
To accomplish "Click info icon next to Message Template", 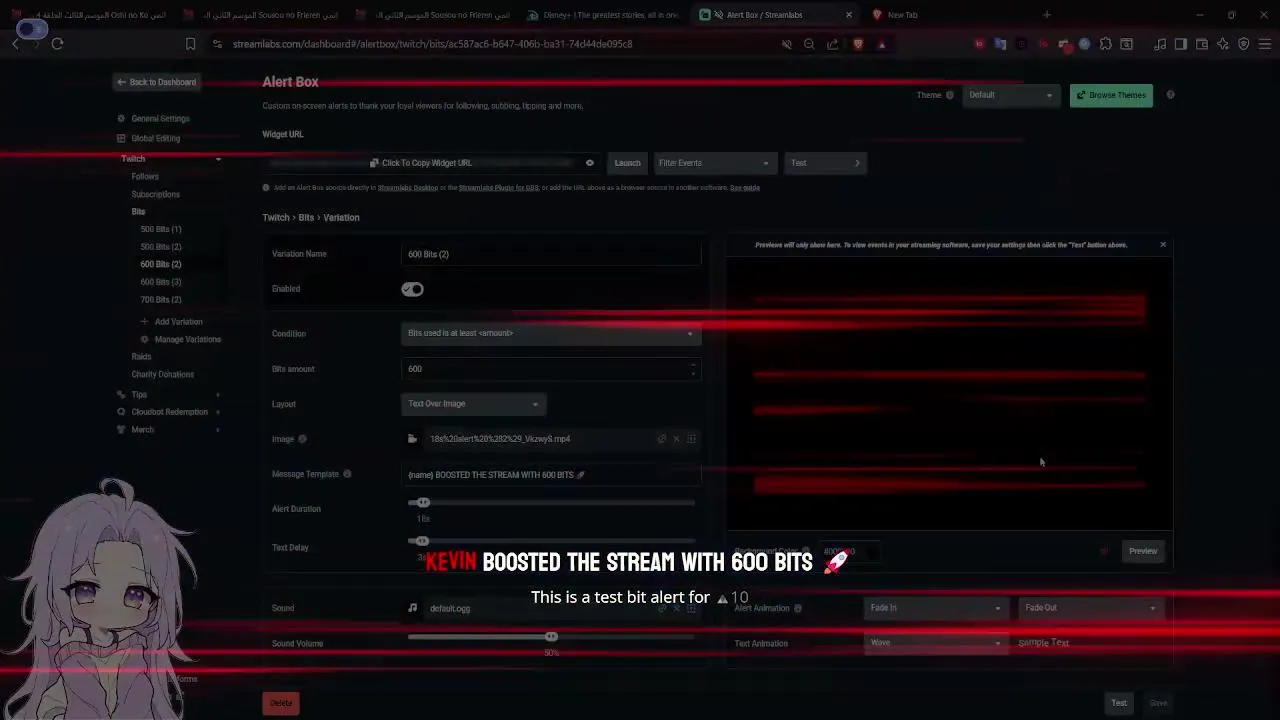I will (347, 474).
